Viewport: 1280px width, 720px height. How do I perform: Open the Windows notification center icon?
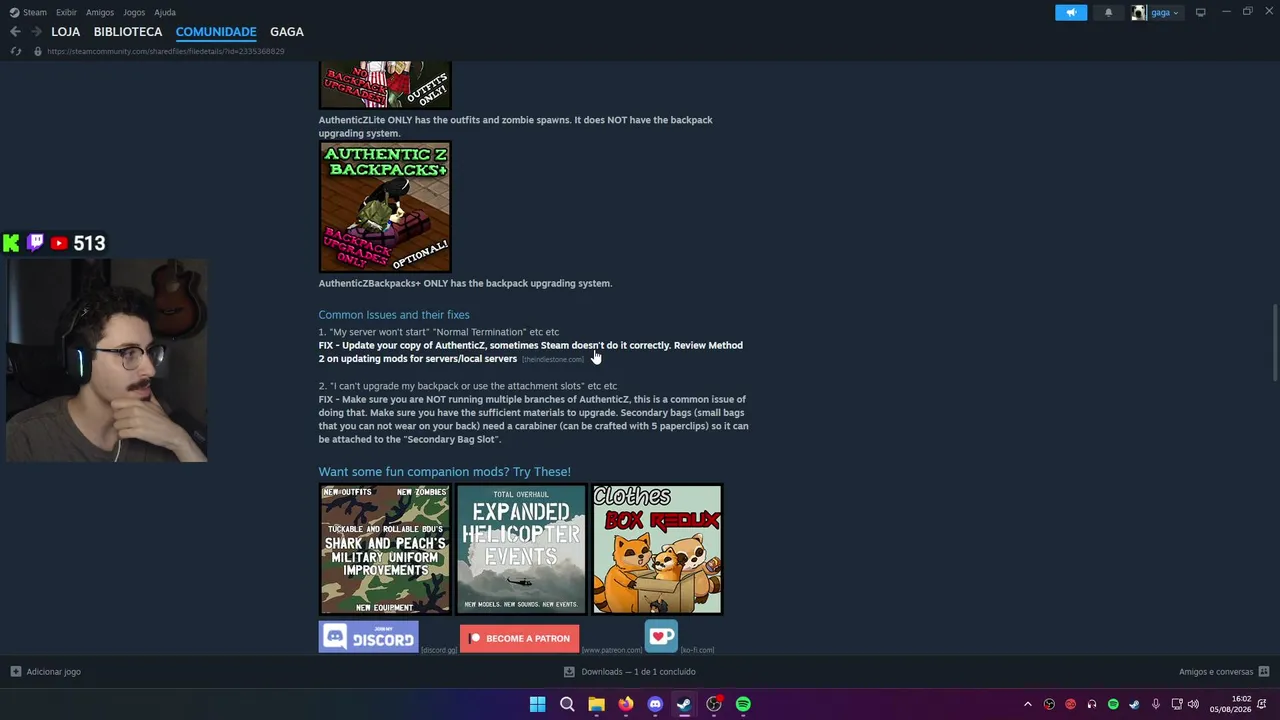point(1262,704)
